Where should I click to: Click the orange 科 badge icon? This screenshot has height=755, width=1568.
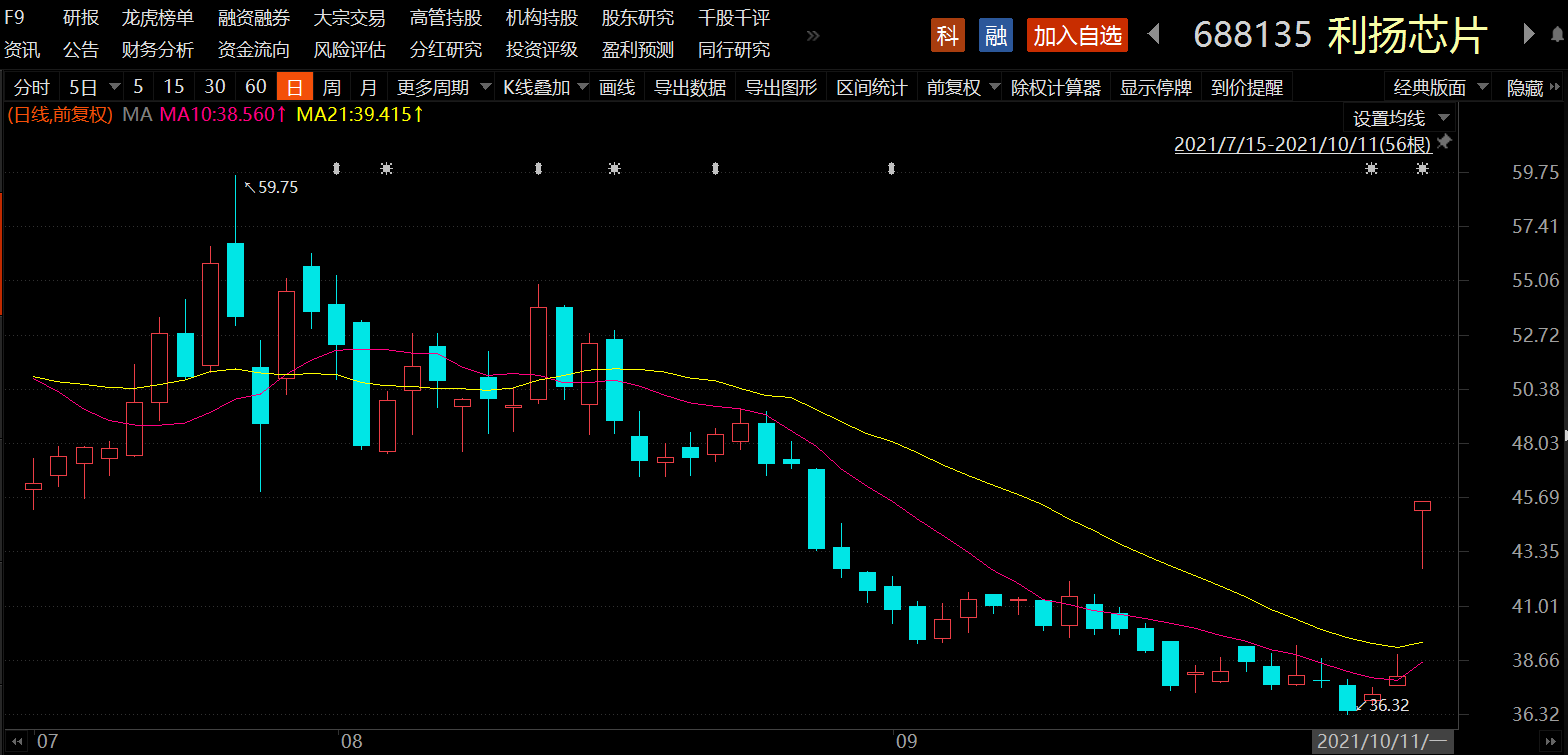point(947,35)
